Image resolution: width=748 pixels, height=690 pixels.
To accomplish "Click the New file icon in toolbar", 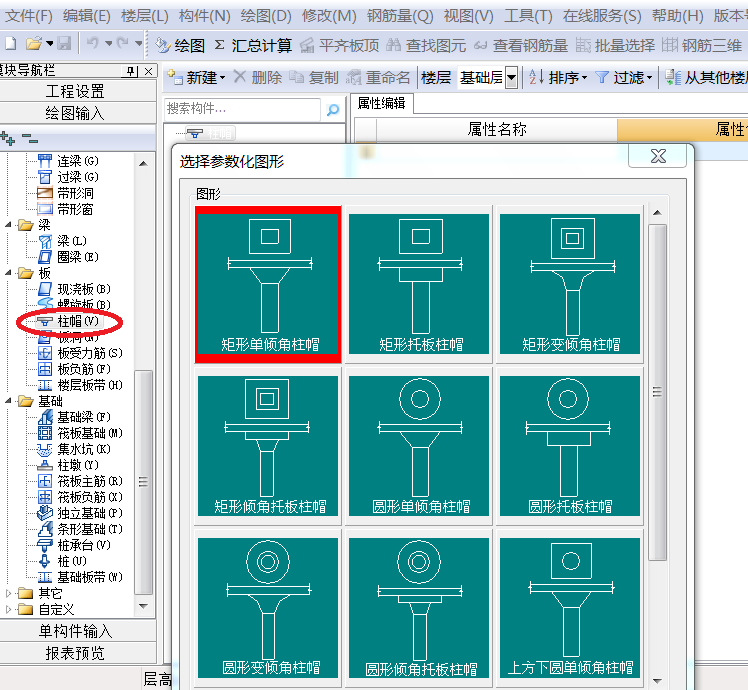I will pos(10,44).
